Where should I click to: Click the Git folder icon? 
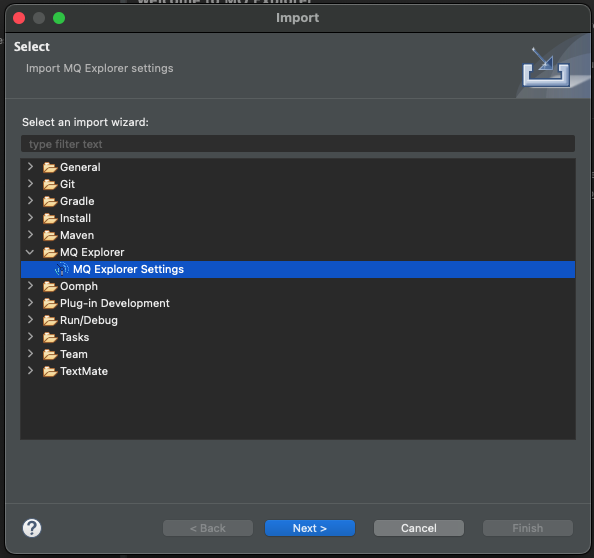(x=50, y=184)
